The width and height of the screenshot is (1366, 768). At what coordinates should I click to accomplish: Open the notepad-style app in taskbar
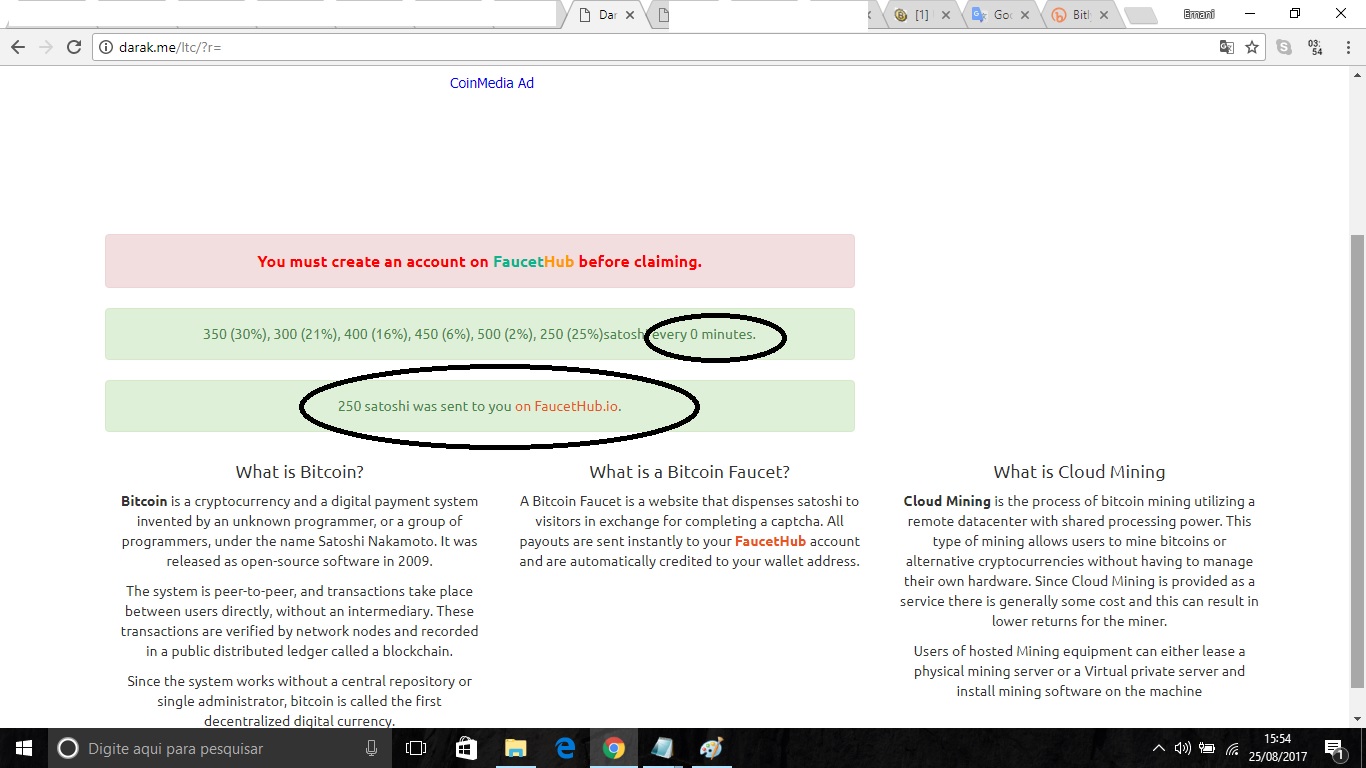(662, 748)
